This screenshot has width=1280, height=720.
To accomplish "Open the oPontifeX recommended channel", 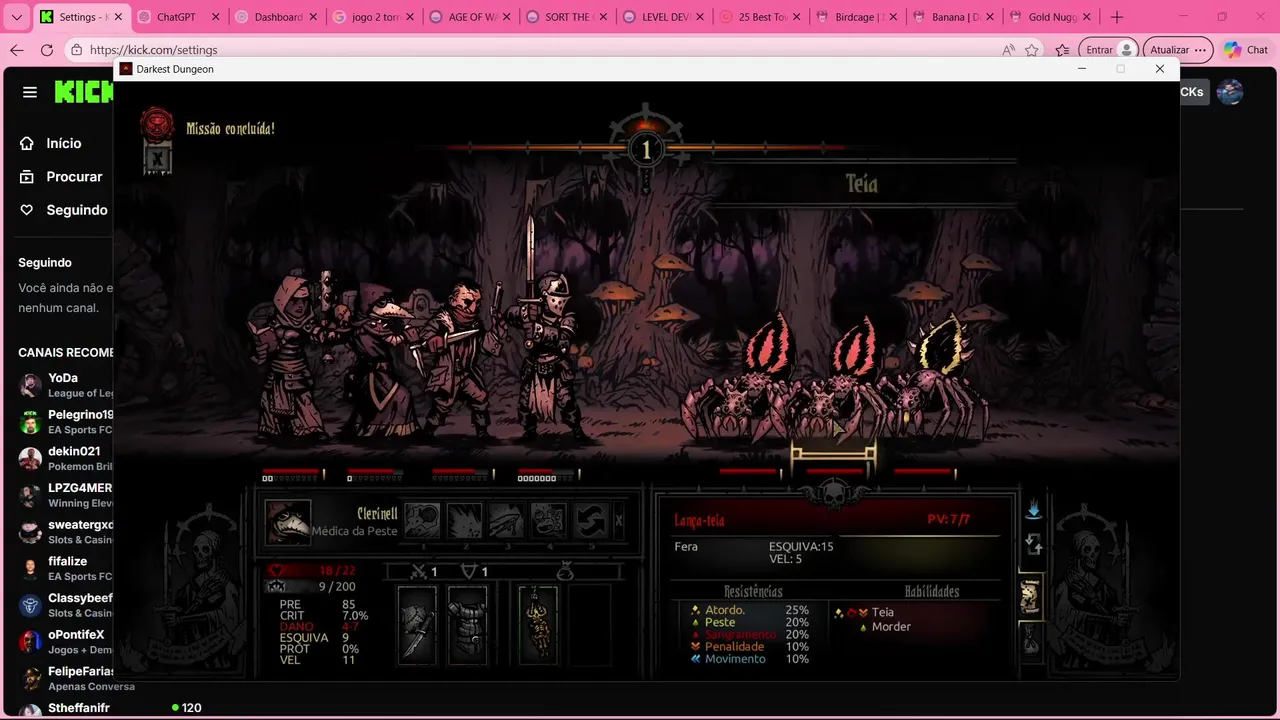I will 65,642.
